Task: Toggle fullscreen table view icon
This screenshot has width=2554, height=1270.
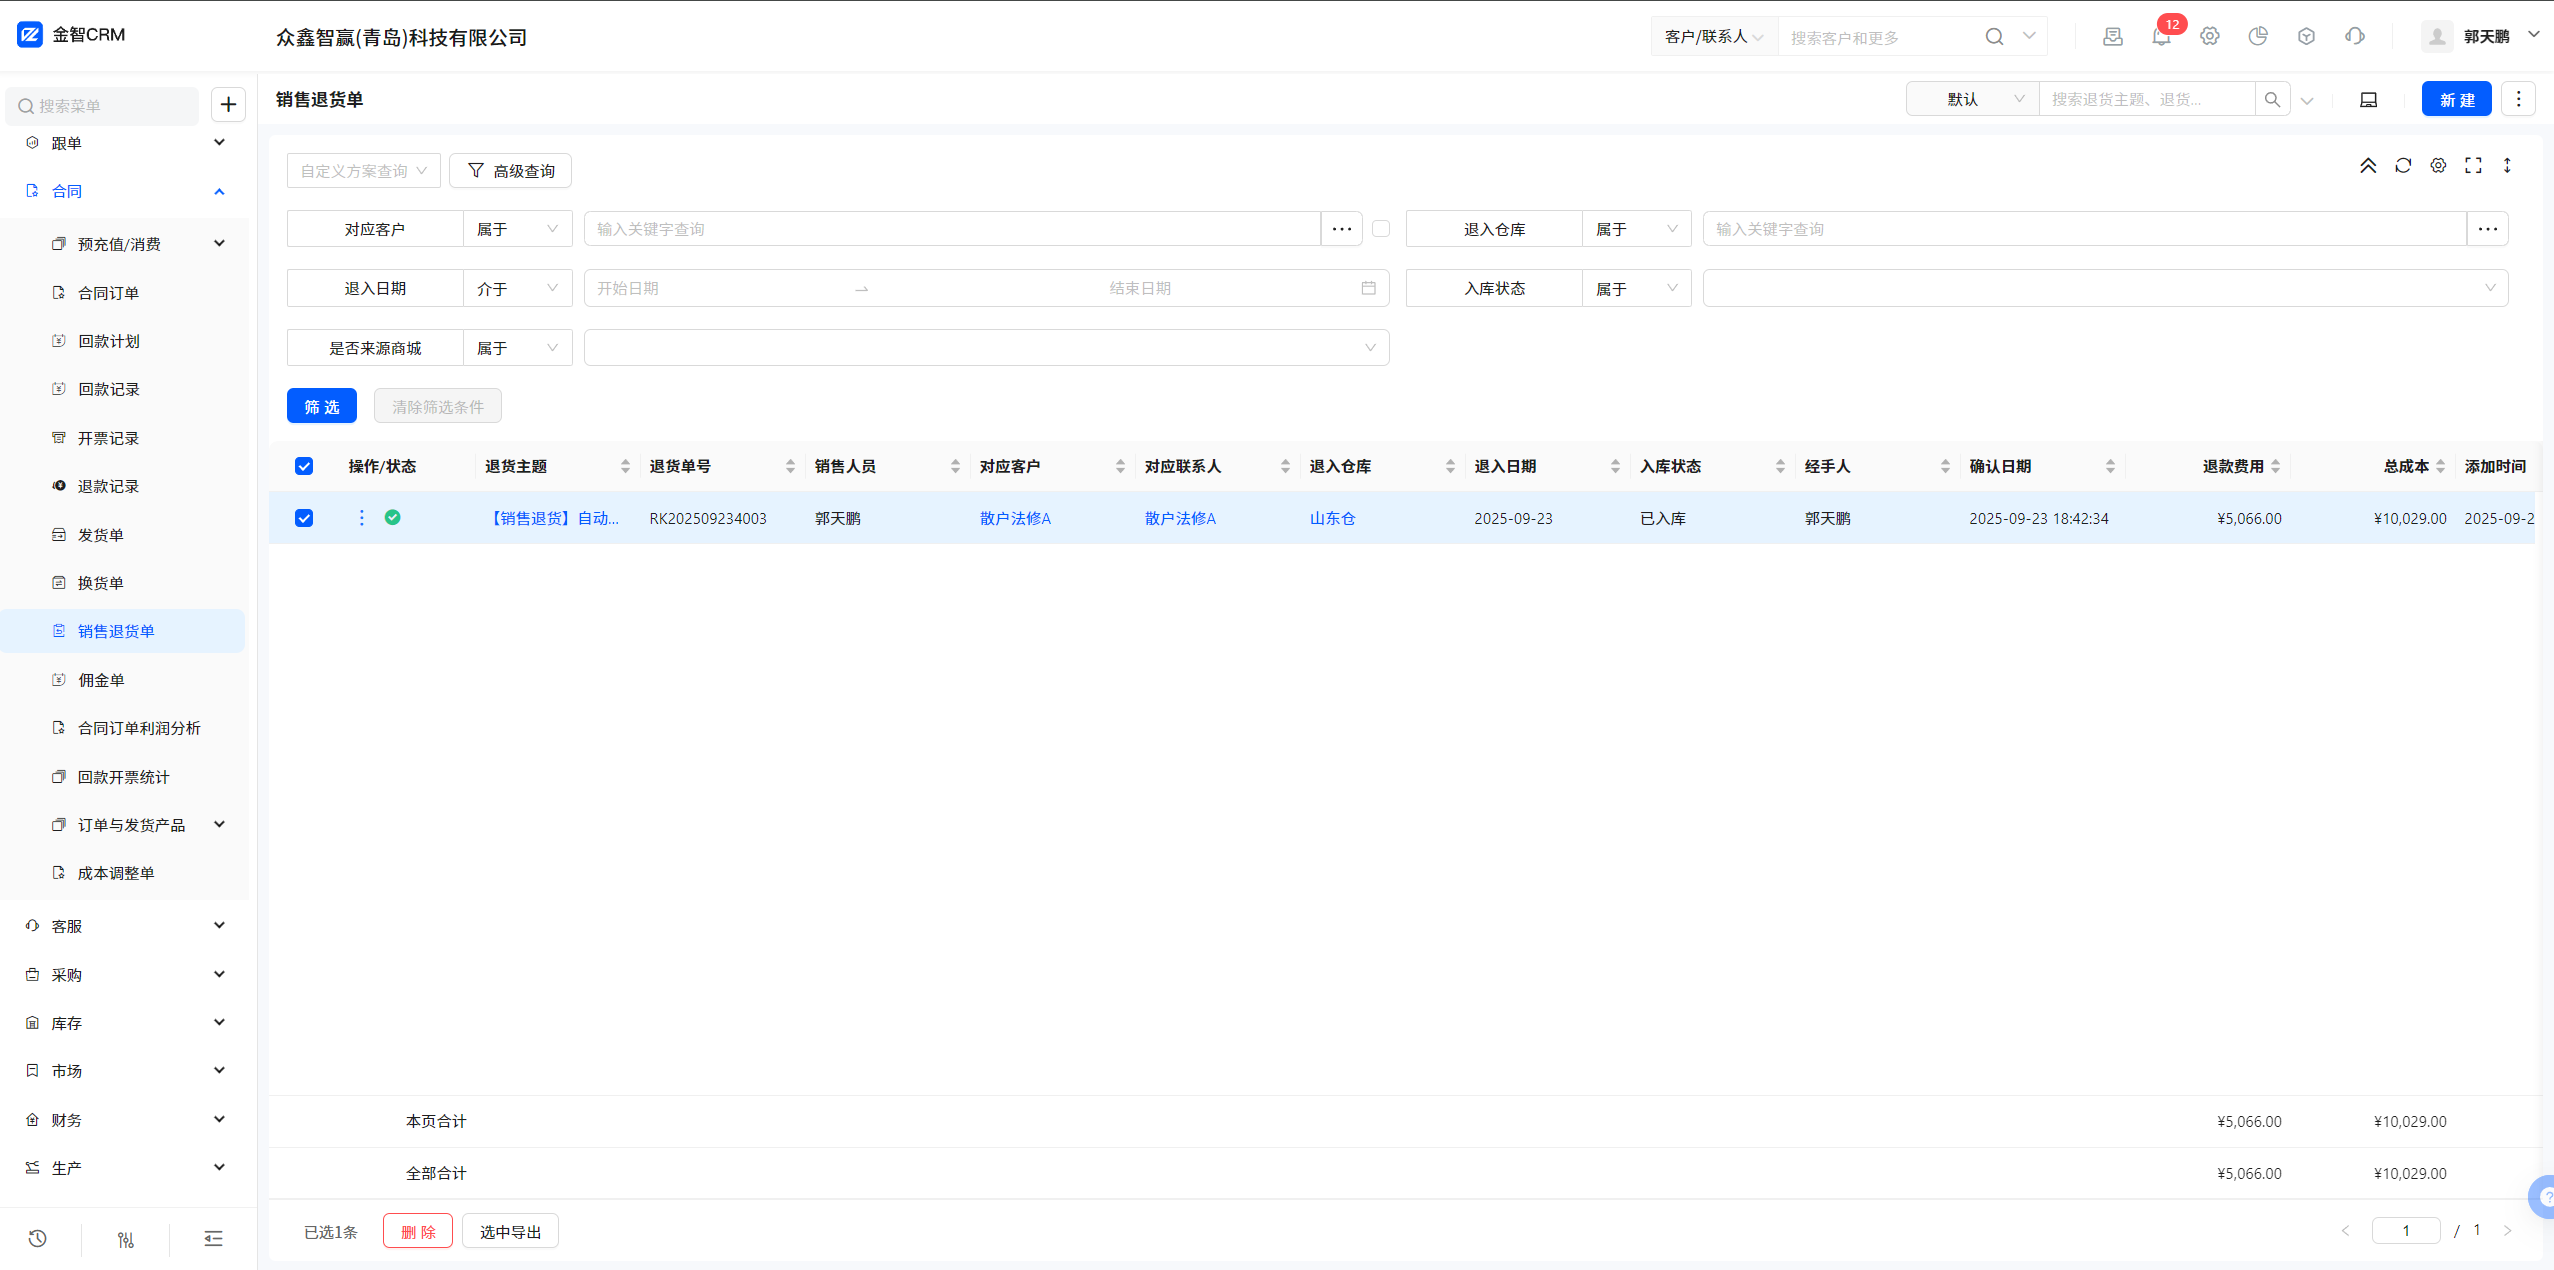Action: pos(2473,166)
